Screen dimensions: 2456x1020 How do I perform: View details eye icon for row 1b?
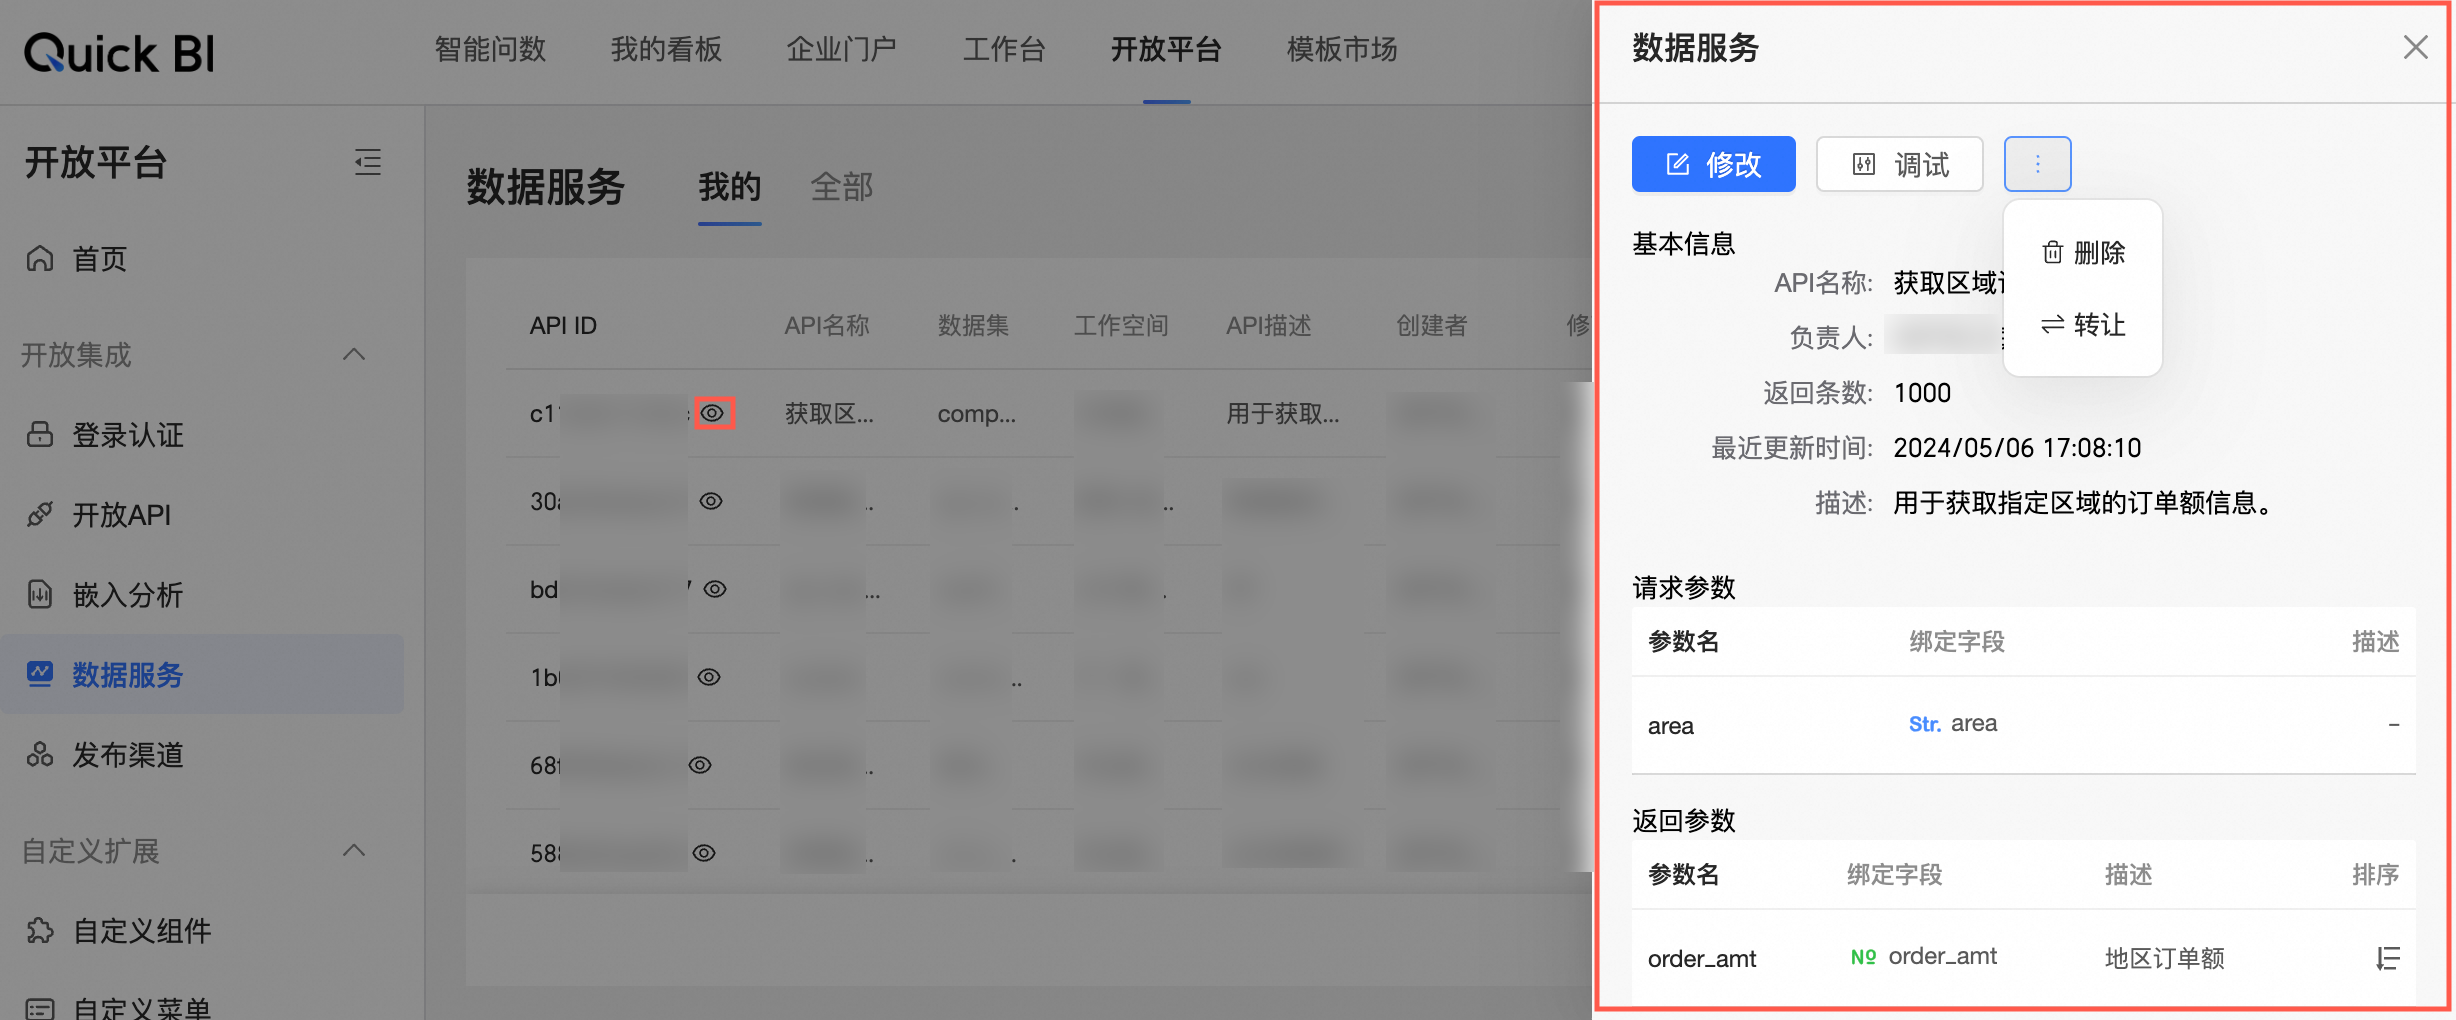coord(709,677)
